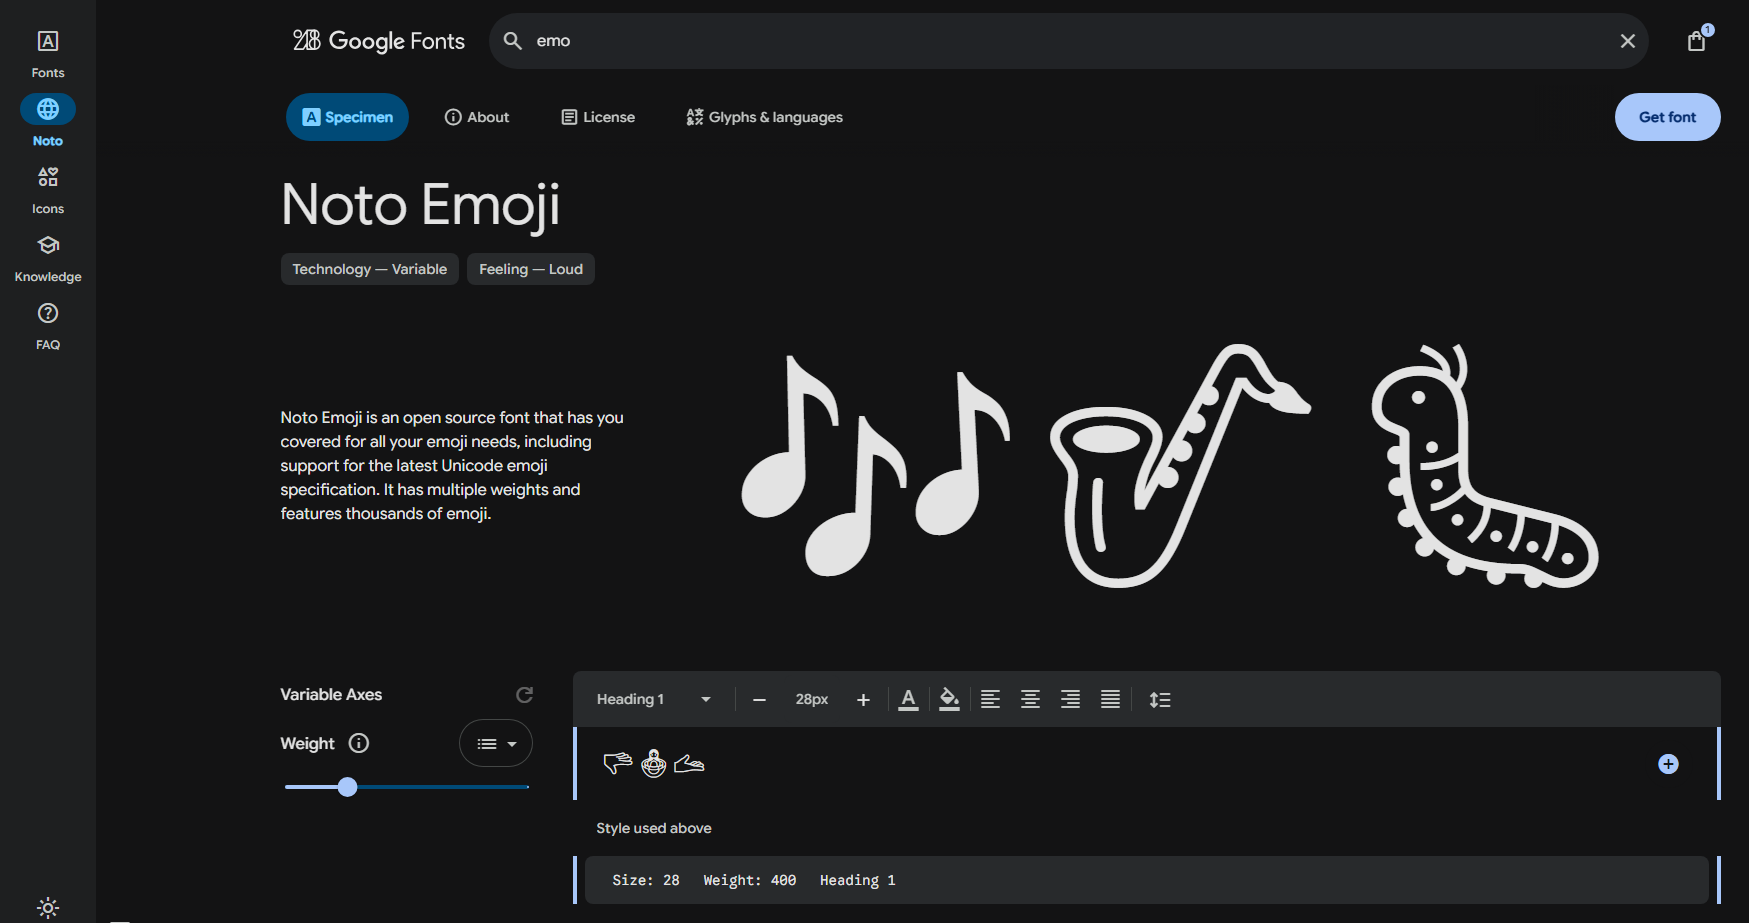Viewport: 1749px width, 923px height.
Task: Open the text color picker
Action: click(x=908, y=699)
